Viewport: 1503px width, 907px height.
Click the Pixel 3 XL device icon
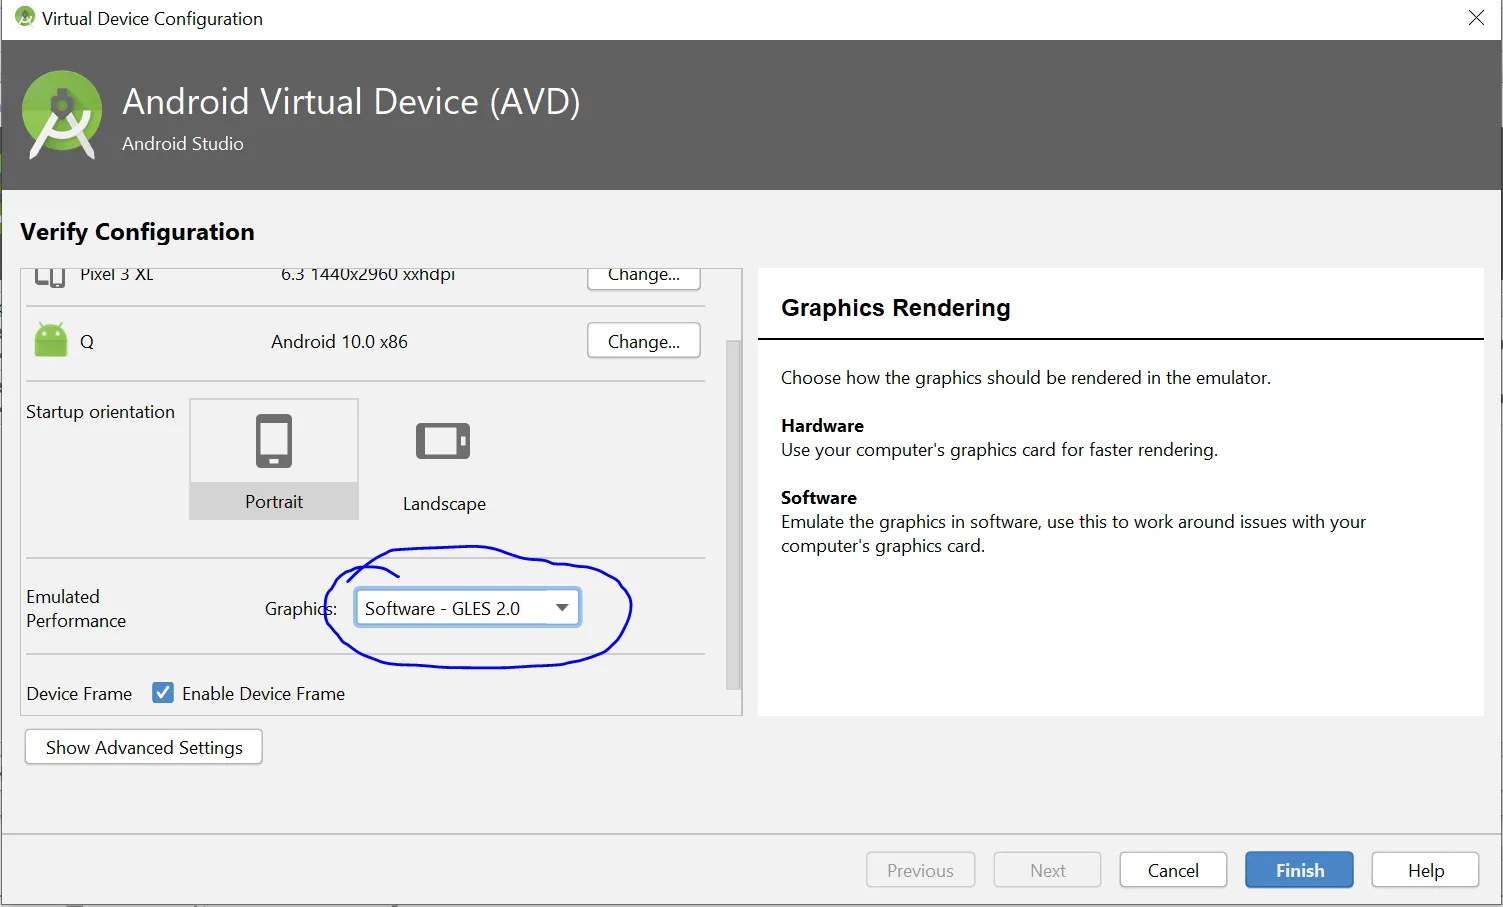[50, 277]
